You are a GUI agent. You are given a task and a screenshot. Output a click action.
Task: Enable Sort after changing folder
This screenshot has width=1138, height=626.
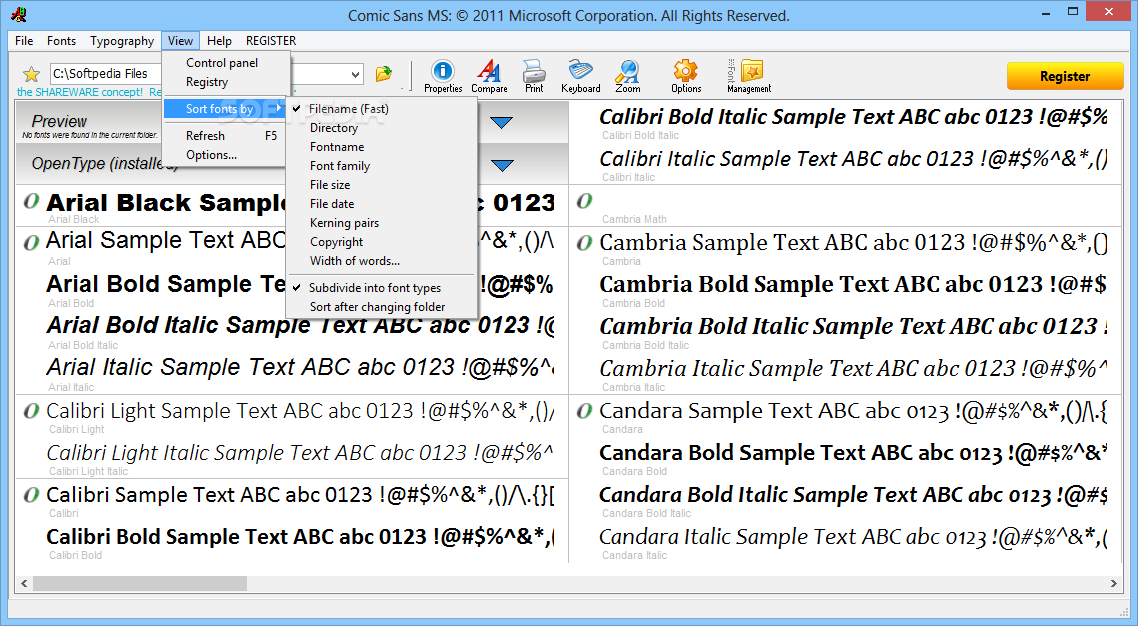[382, 307]
